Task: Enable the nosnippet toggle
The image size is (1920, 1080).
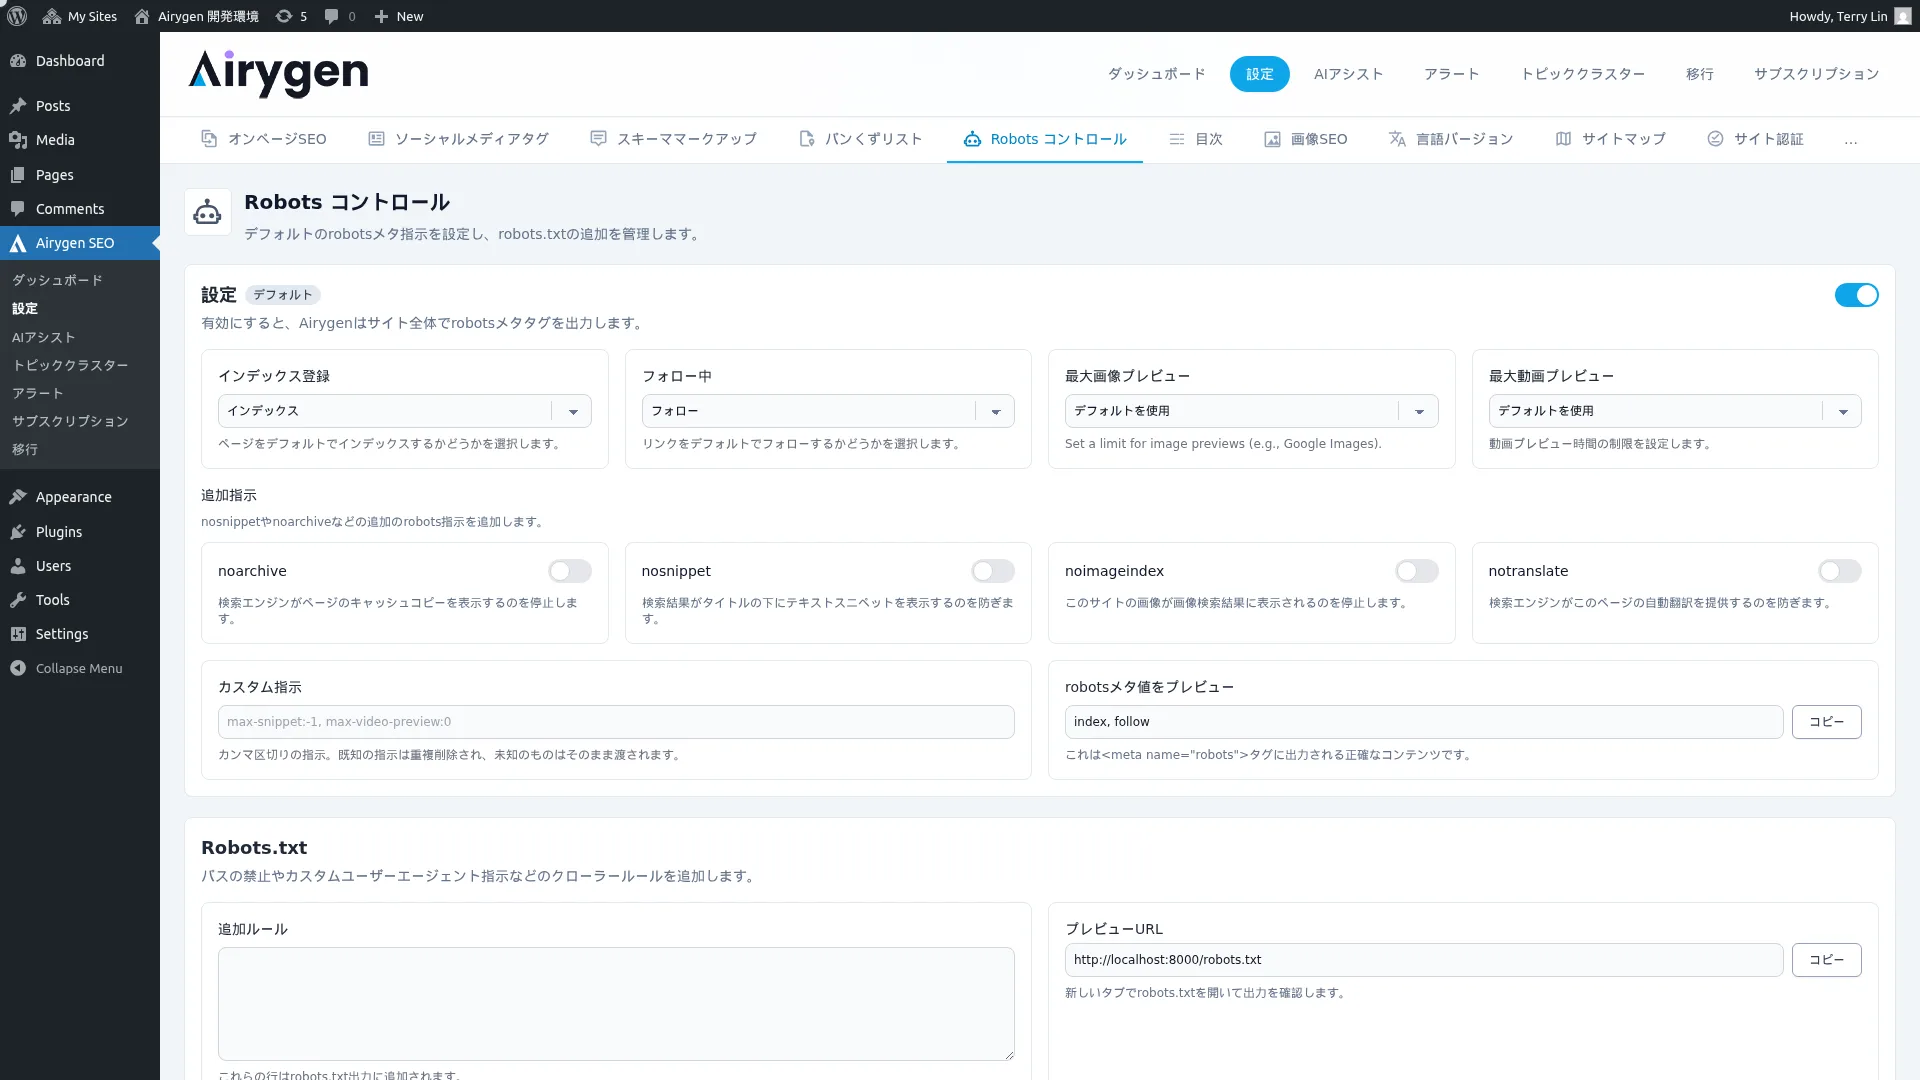Action: coord(993,571)
